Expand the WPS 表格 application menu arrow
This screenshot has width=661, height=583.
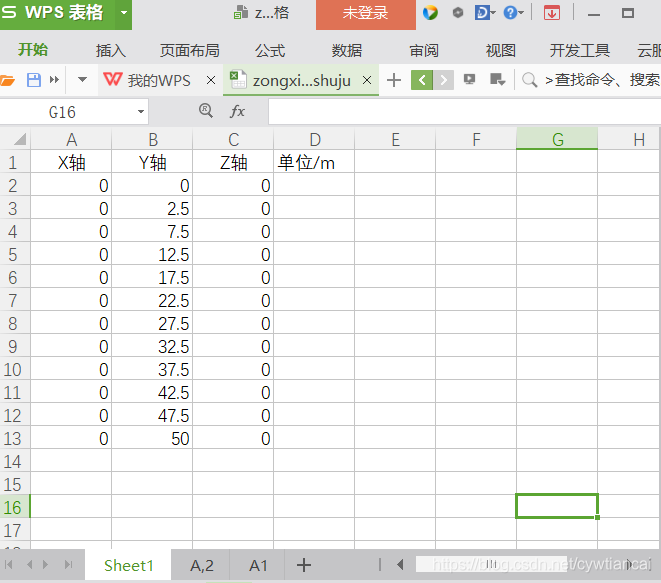(123, 13)
